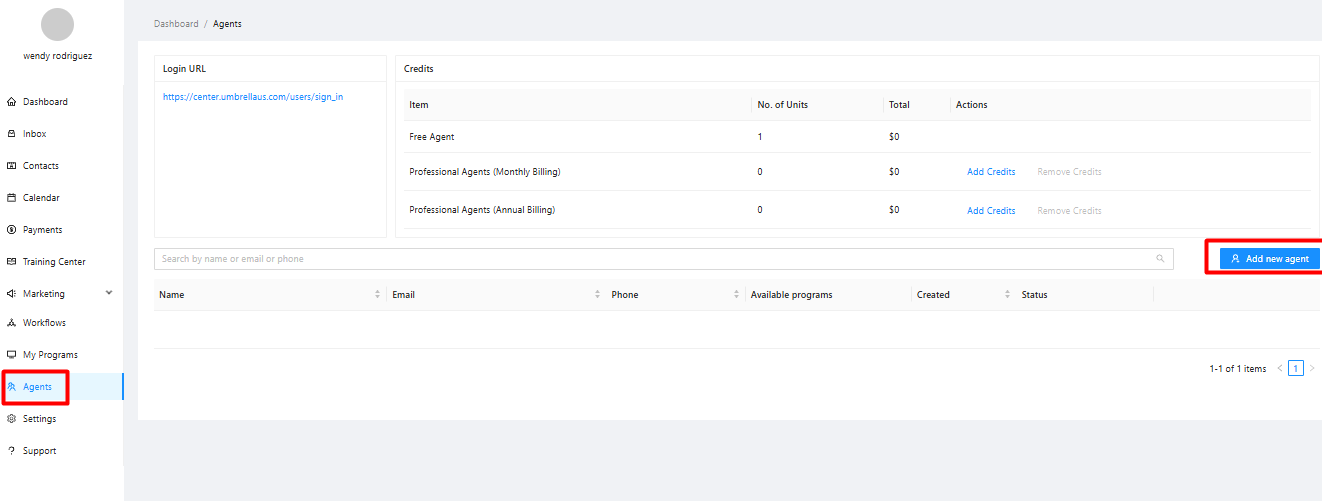This screenshot has width=1322, height=501.
Task: Click the Workflows icon in sidebar
Action: click(x=11, y=323)
